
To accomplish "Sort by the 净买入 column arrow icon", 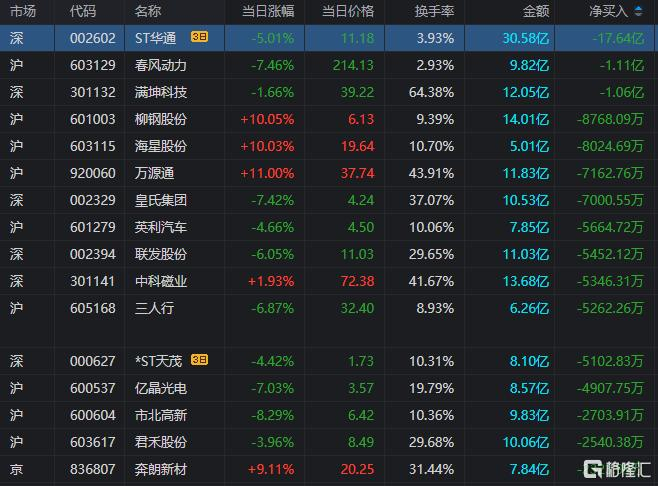I will point(638,11).
